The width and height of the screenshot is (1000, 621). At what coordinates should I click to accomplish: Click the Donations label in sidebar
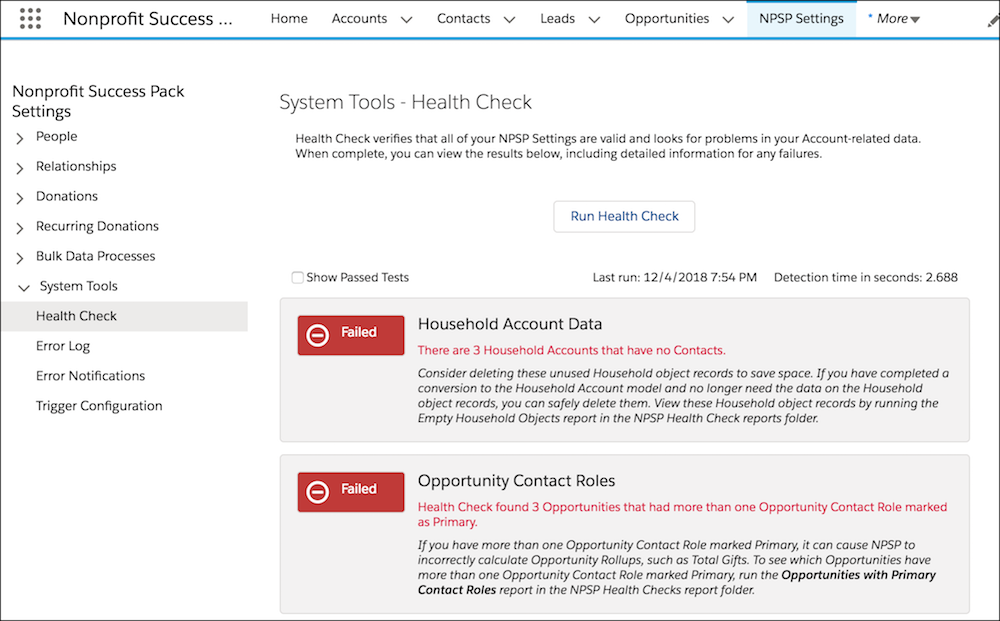click(67, 196)
